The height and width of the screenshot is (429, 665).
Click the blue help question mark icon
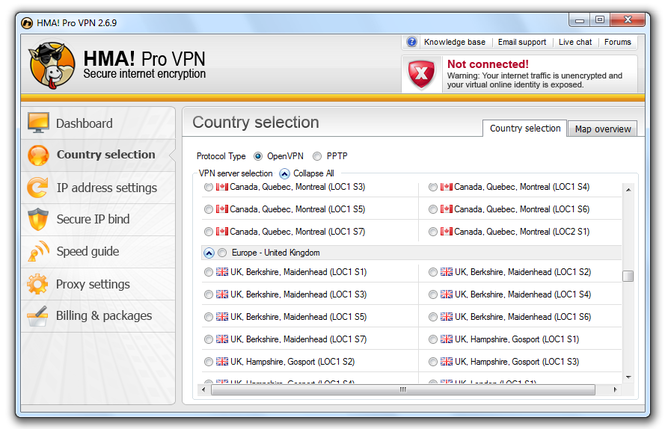coord(411,42)
